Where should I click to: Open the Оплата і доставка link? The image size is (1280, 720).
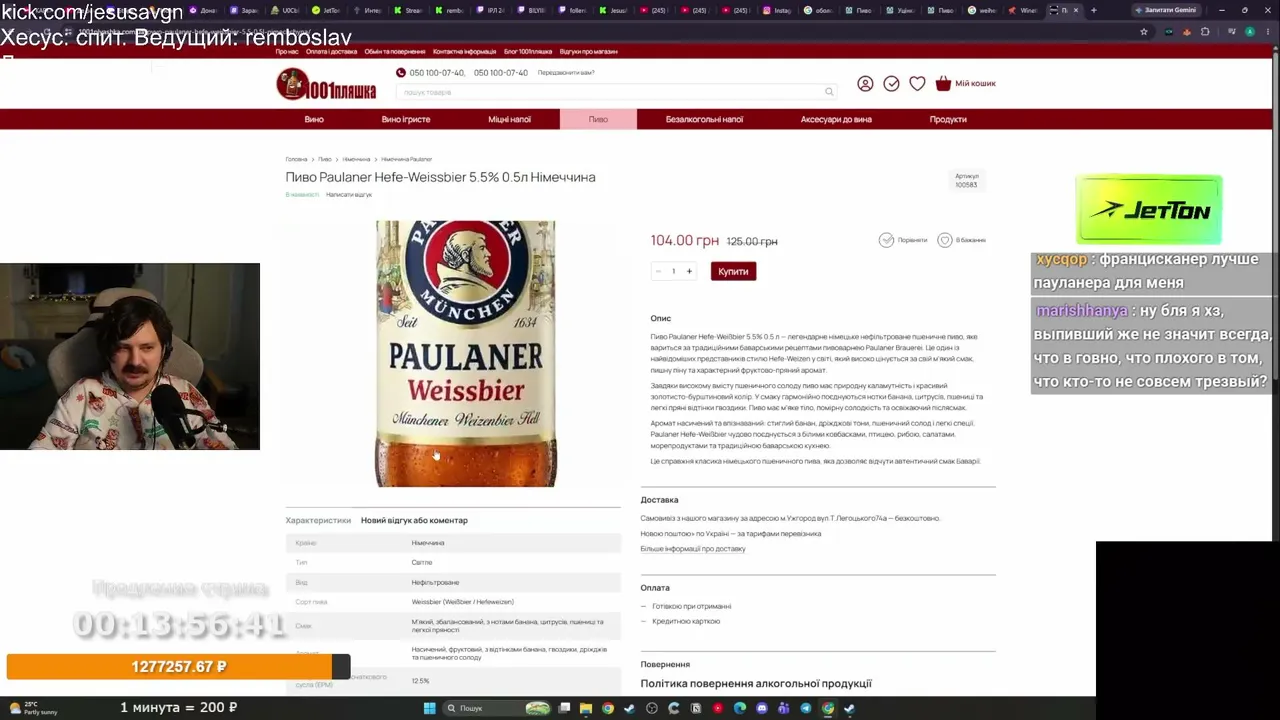331,51
